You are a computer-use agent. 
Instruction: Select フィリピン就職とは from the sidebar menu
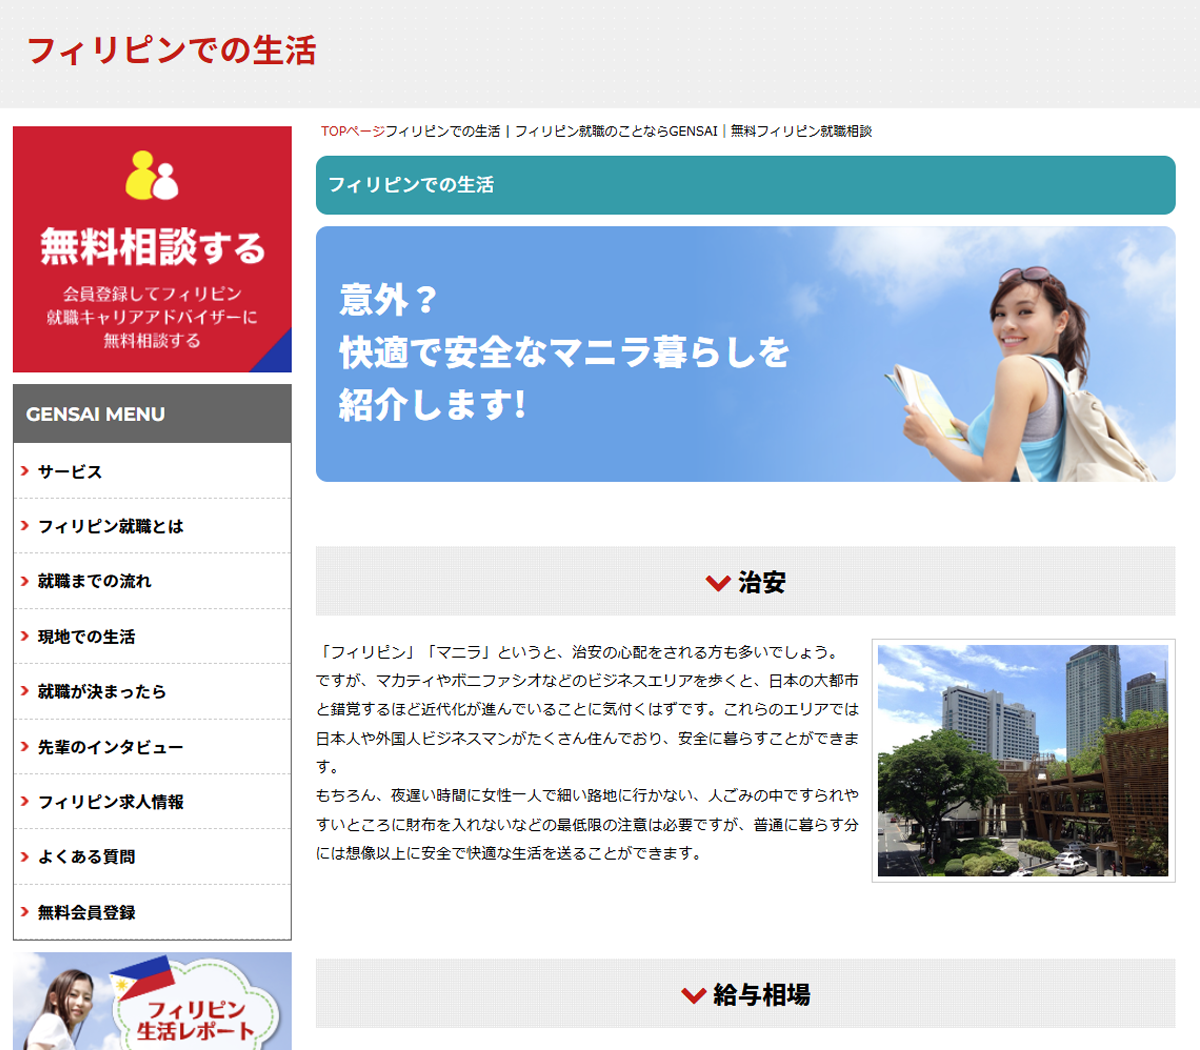110,526
